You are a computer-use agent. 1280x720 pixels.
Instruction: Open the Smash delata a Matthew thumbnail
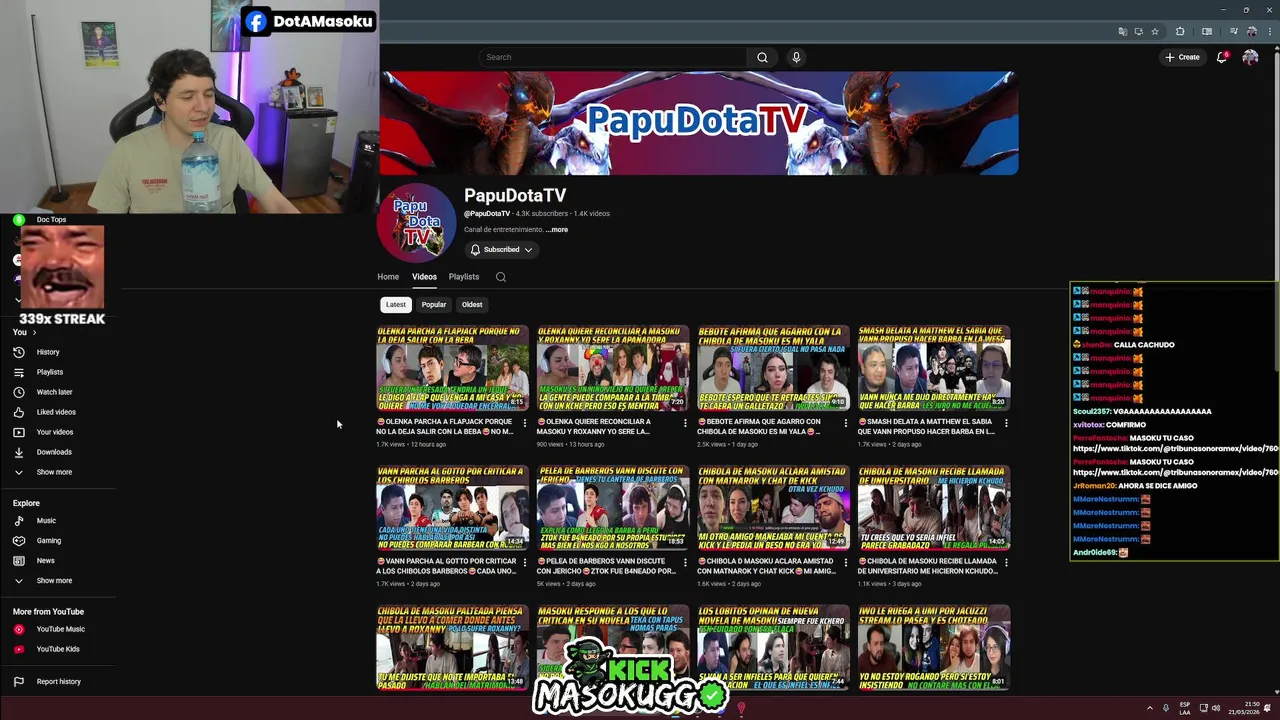pos(934,369)
